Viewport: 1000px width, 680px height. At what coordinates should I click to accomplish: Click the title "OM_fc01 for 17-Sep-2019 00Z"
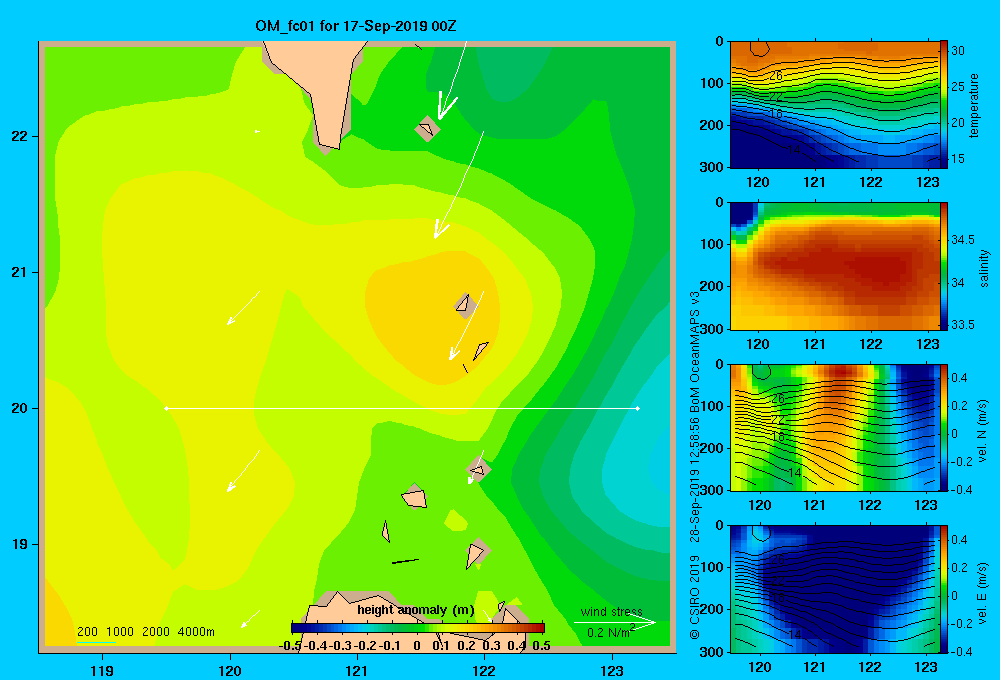[x=356, y=26]
